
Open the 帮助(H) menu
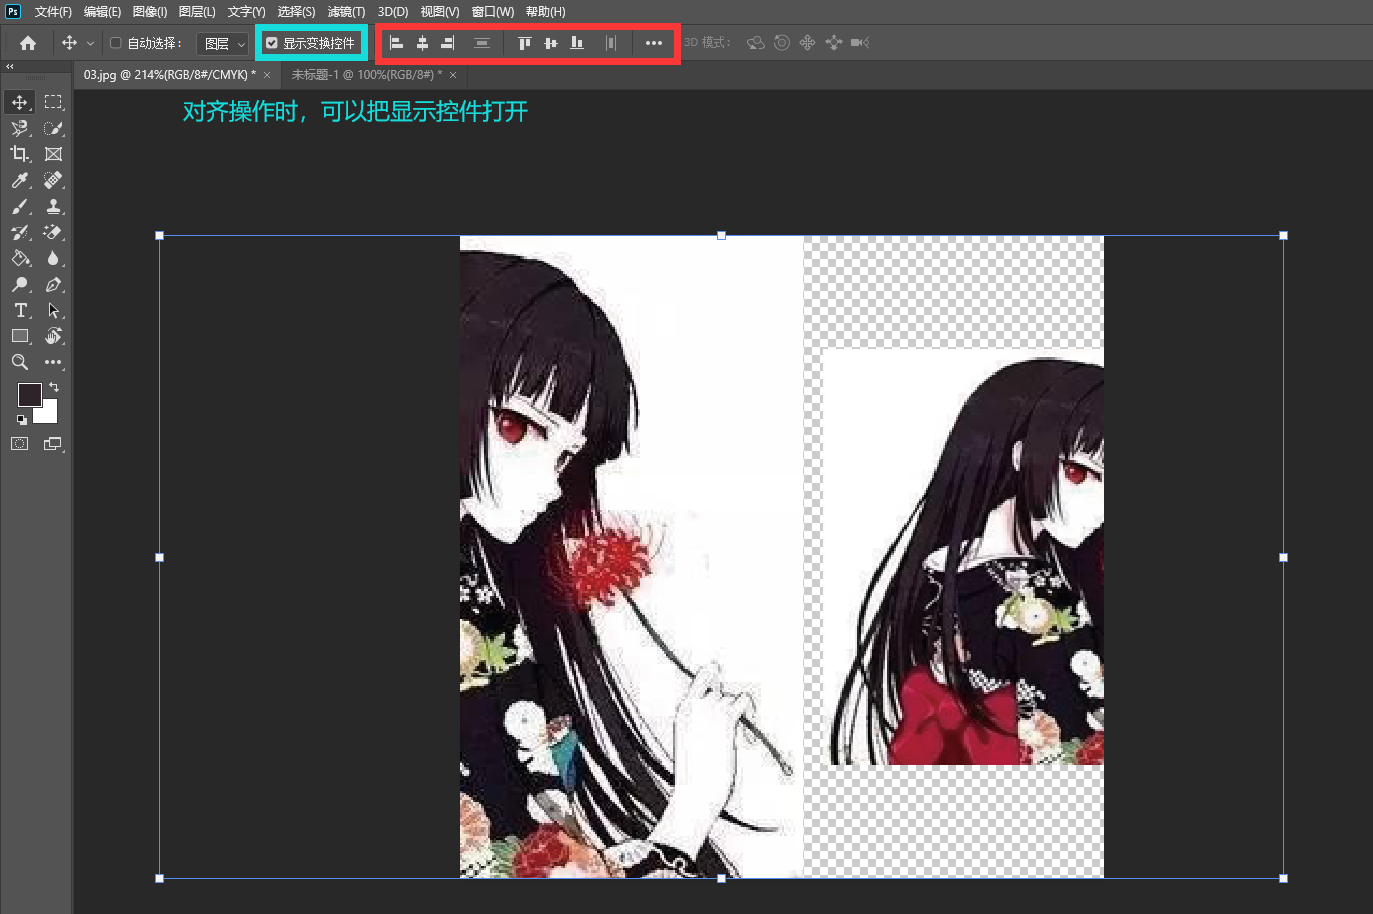(x=545, y=12)
